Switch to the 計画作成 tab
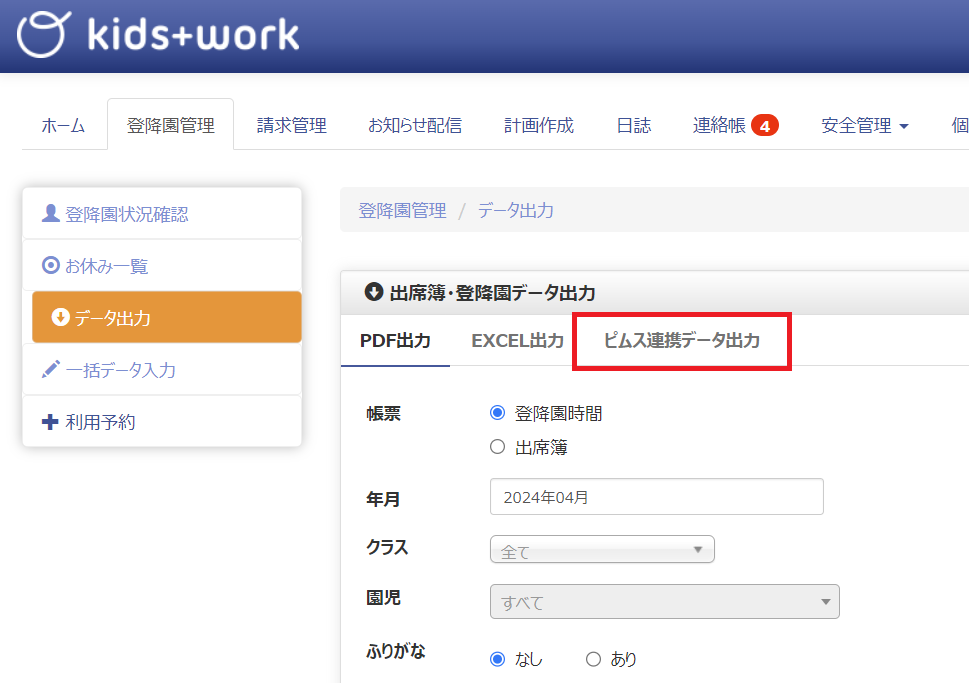The image size is (969, 683). click(539, 125)
